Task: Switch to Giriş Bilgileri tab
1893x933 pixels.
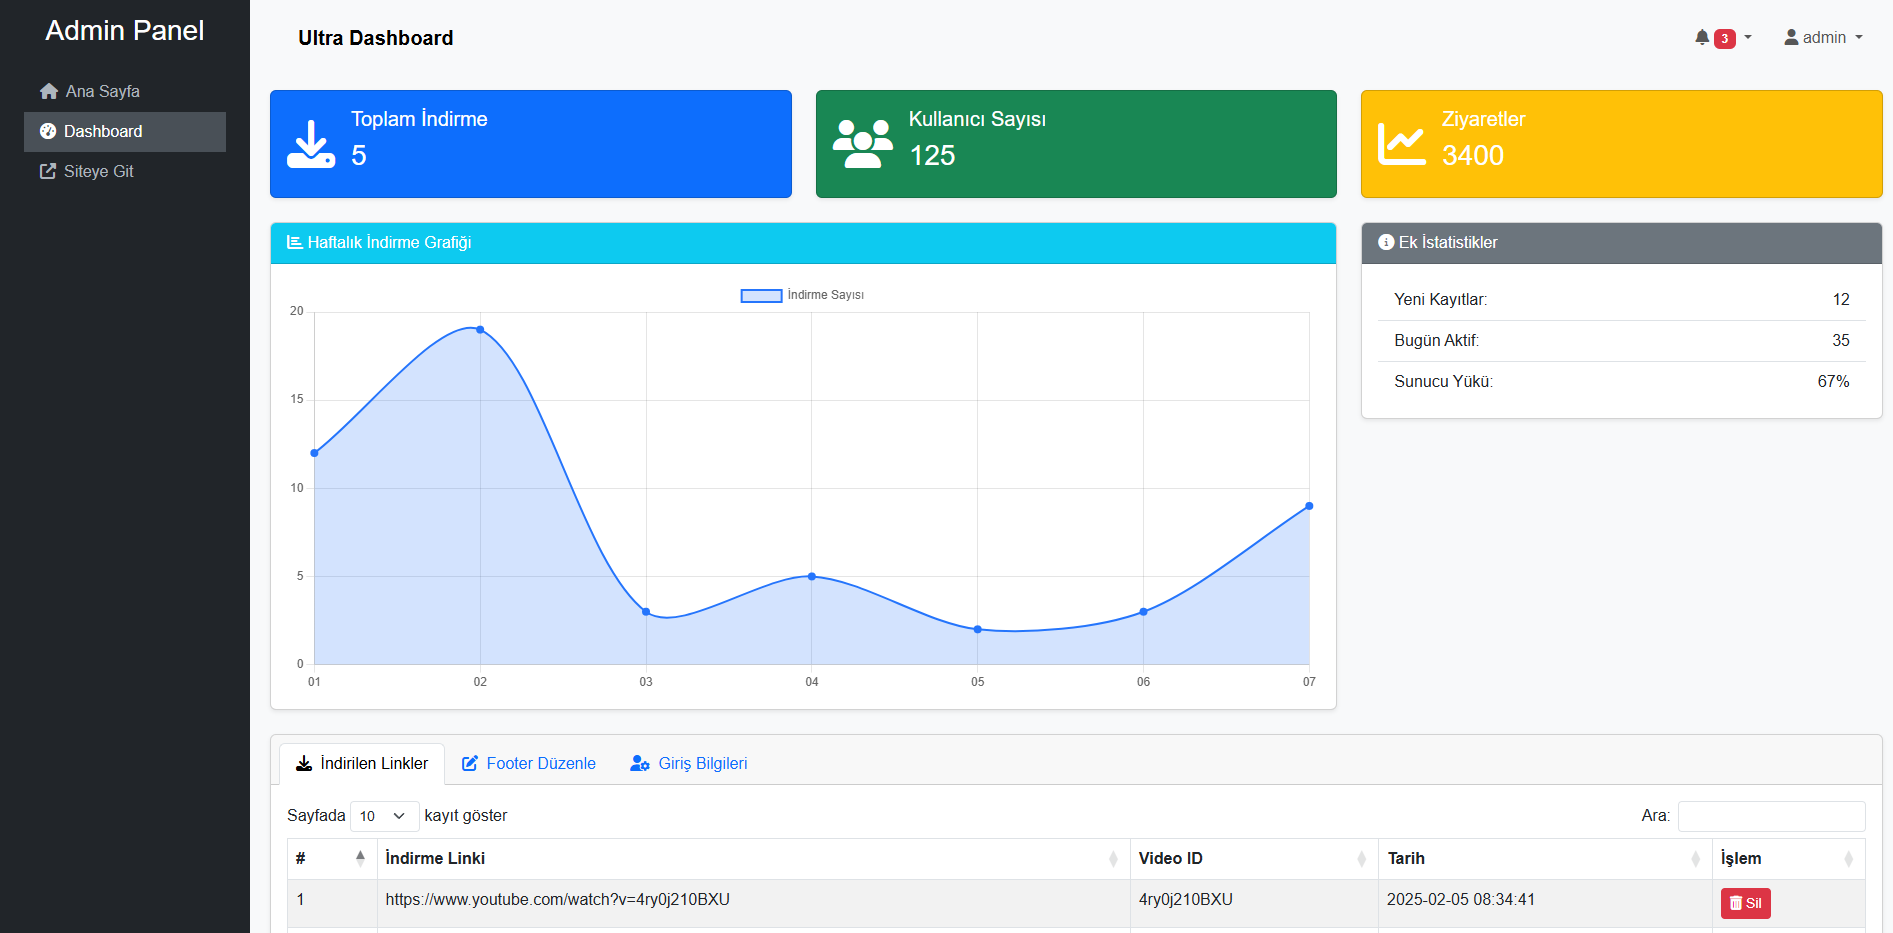Action: [689, 763]
